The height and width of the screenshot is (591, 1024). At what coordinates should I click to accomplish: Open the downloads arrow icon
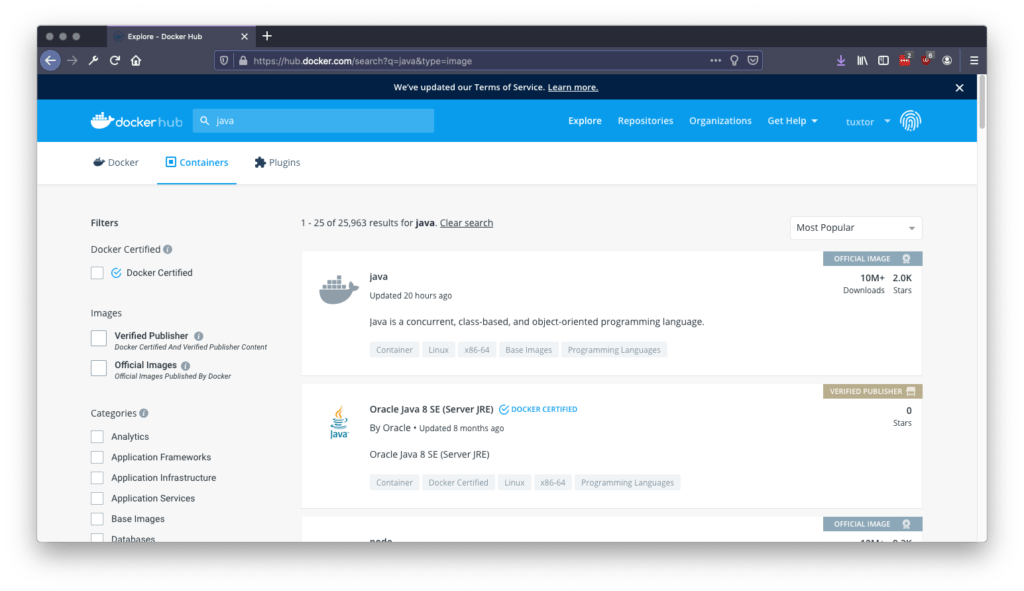tap(840, 61)
